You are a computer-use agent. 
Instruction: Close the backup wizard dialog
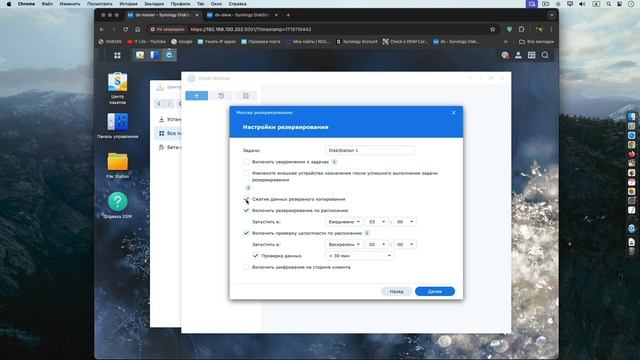pos(453,113)
